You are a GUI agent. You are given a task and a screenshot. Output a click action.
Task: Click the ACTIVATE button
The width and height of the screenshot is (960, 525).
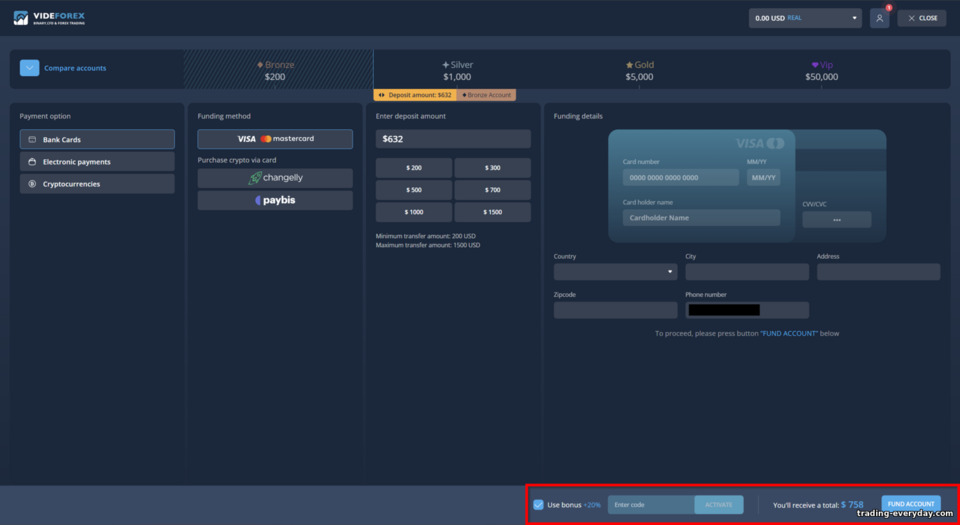coord(719,505)
